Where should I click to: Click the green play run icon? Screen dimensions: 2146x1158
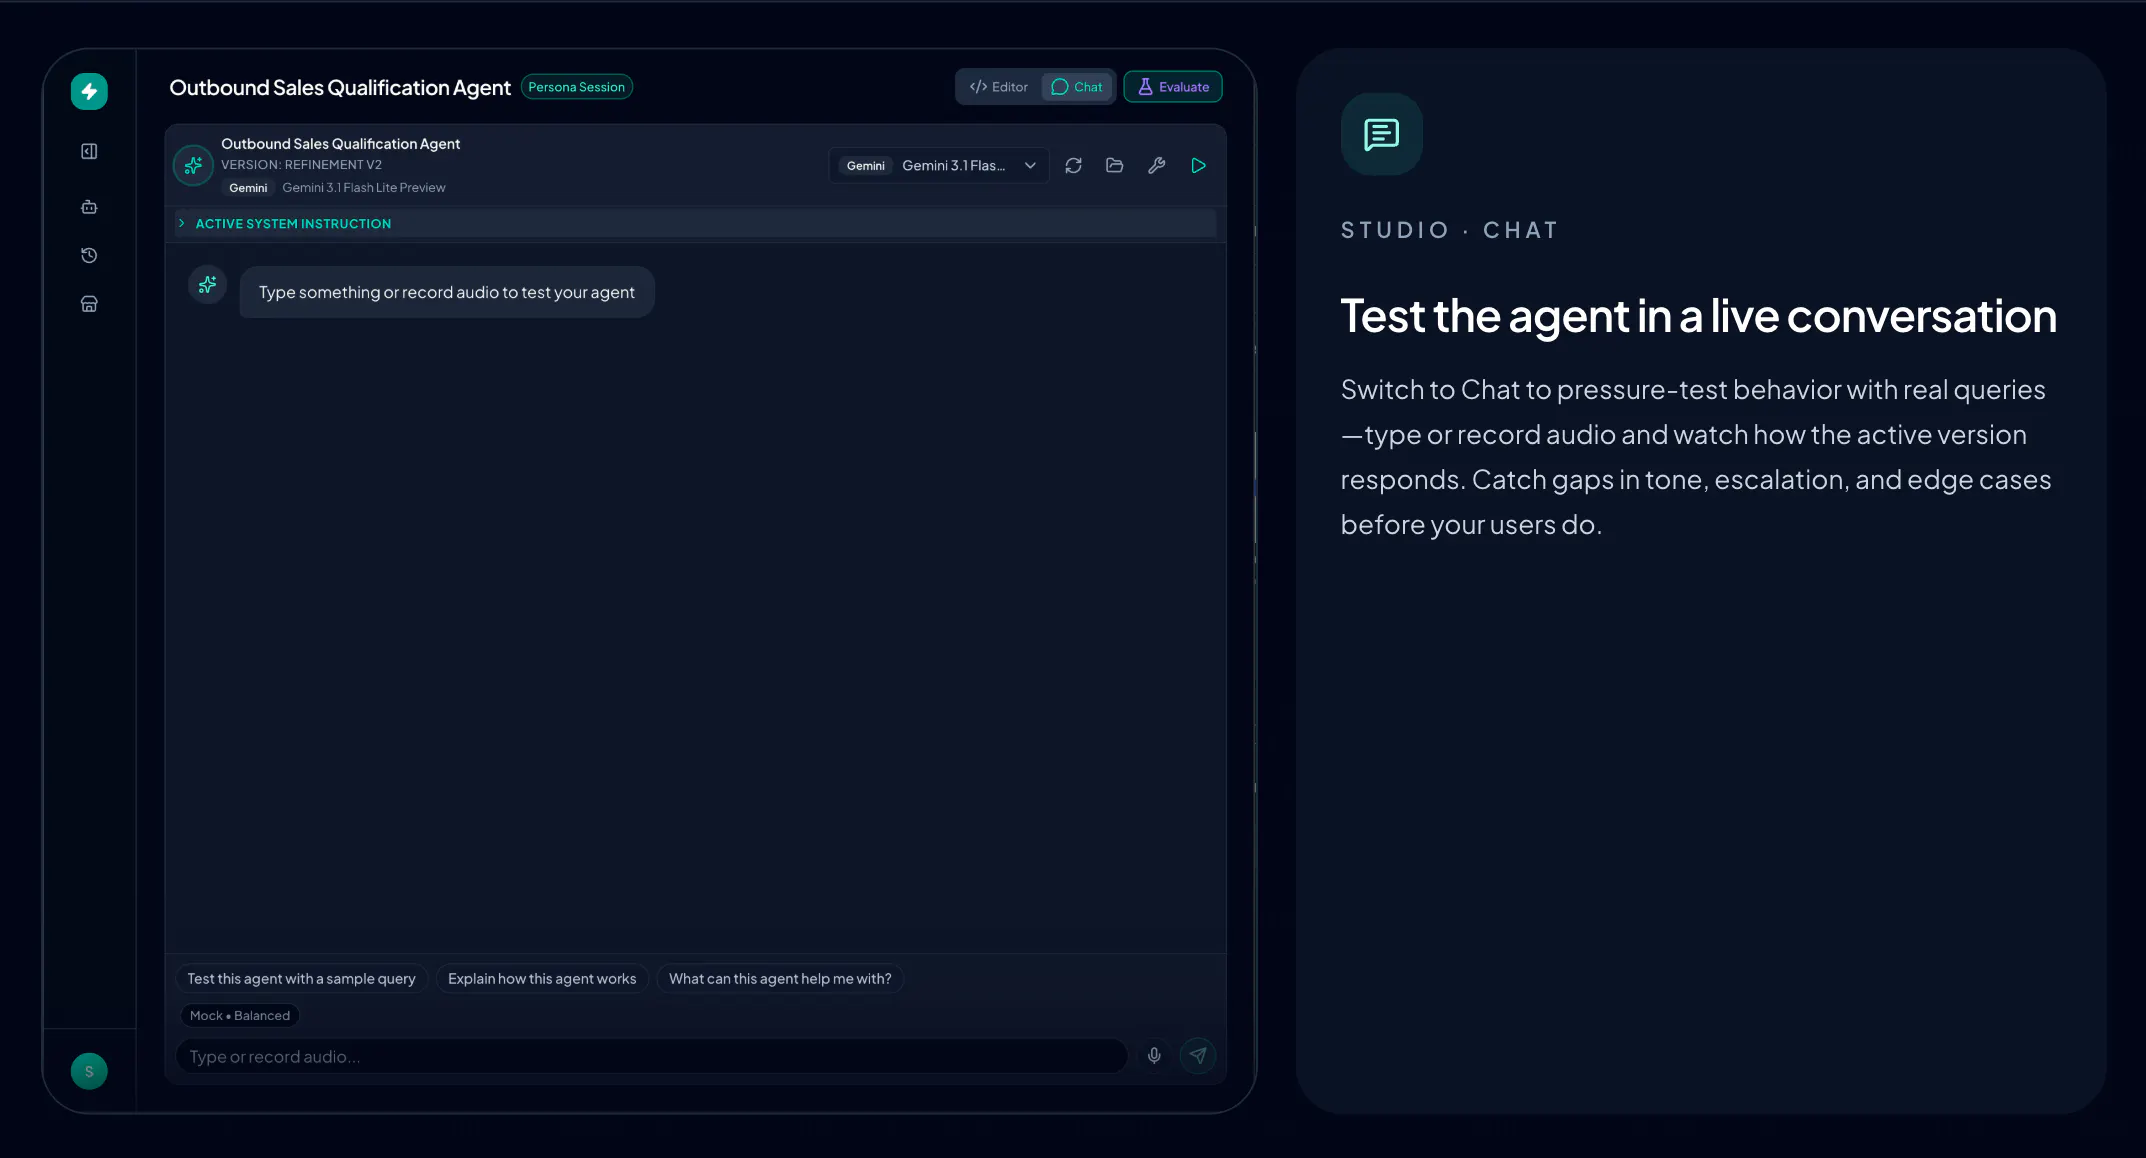1198,165
